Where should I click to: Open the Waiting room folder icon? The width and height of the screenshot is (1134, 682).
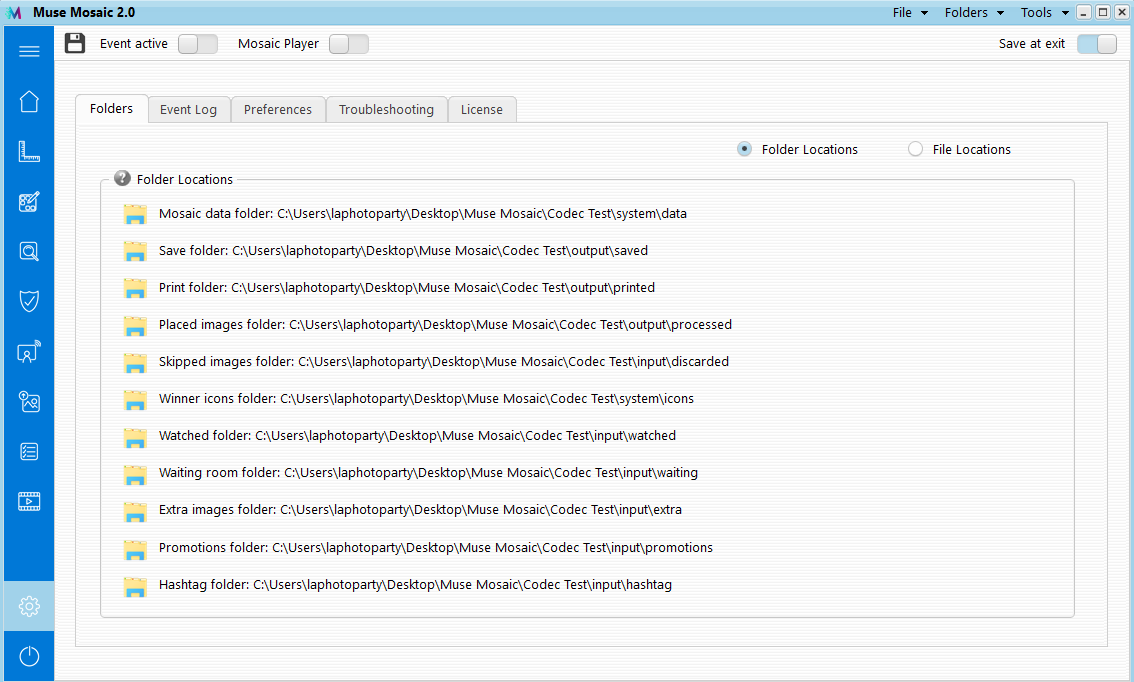click(135, 474)
